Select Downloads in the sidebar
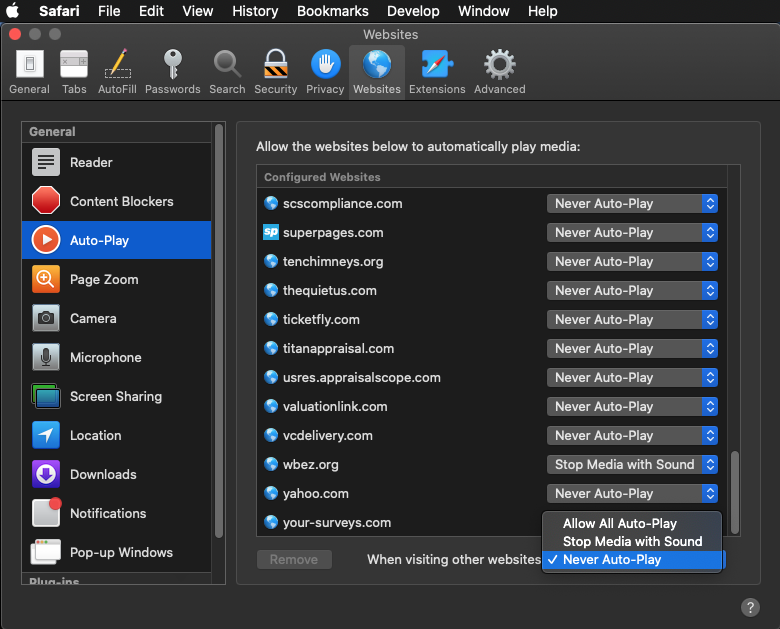 pos(116,474)
